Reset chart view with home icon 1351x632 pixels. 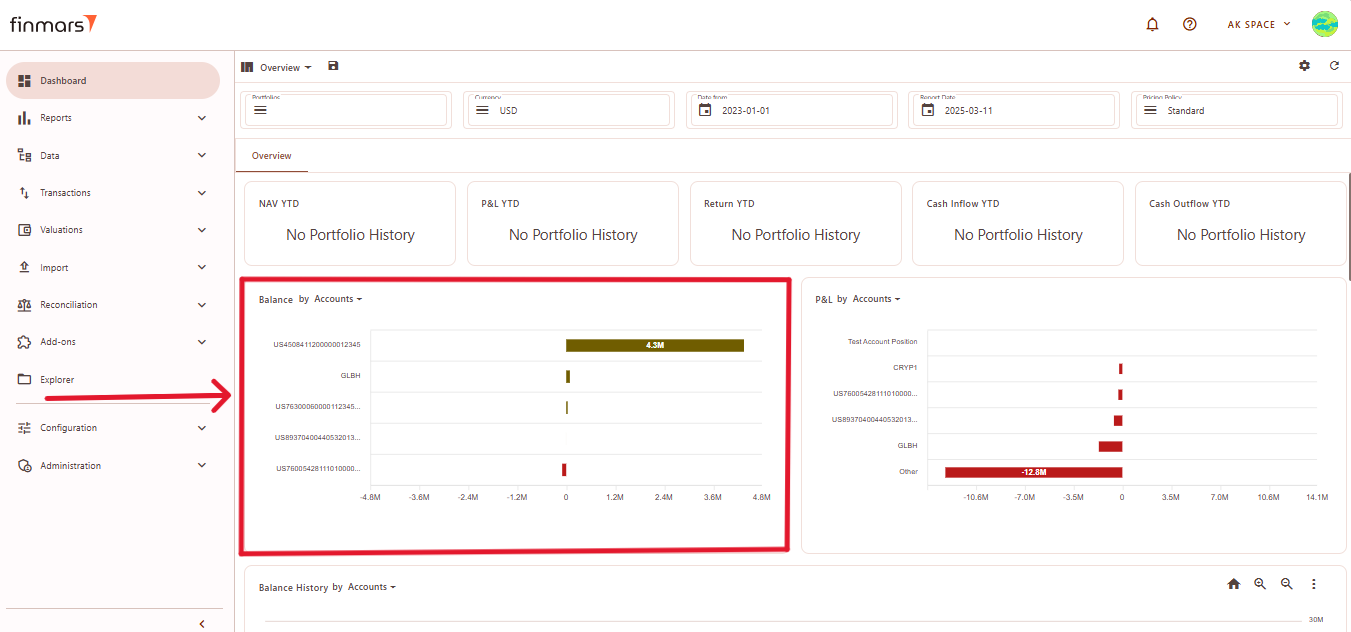(x=1233, y=584)
